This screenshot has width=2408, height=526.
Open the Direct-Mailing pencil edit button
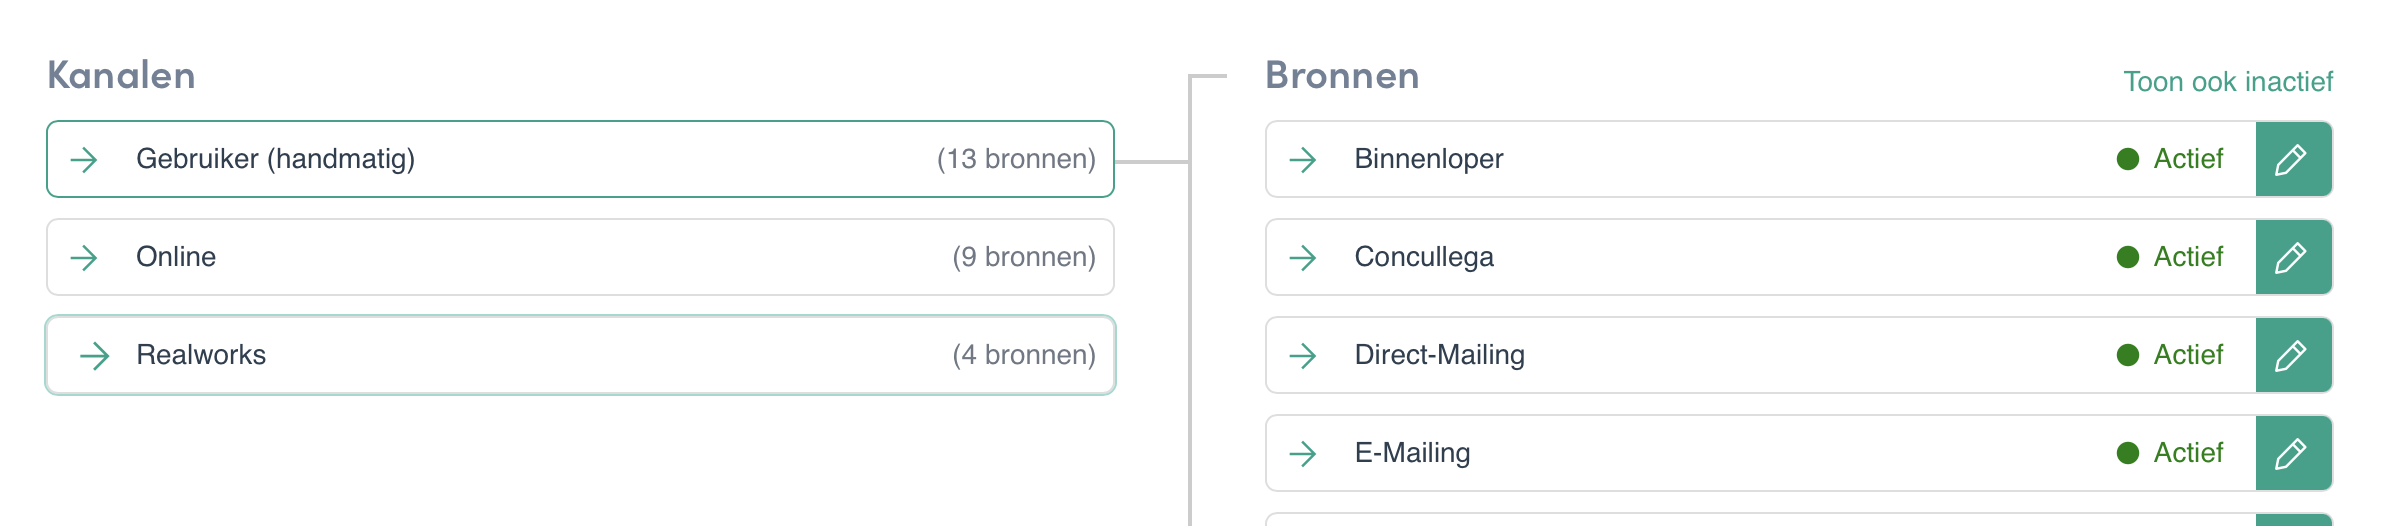pos(2294,355)
